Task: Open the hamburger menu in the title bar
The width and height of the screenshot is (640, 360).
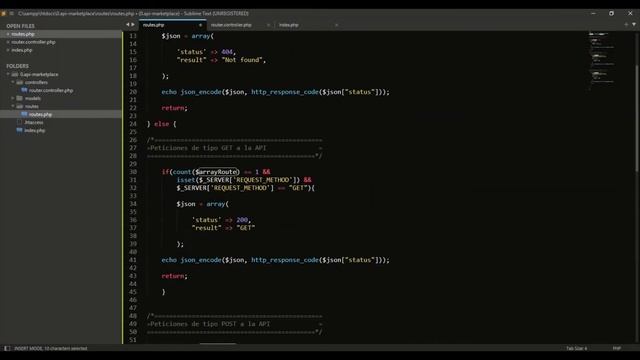Action: coord(11,13)
